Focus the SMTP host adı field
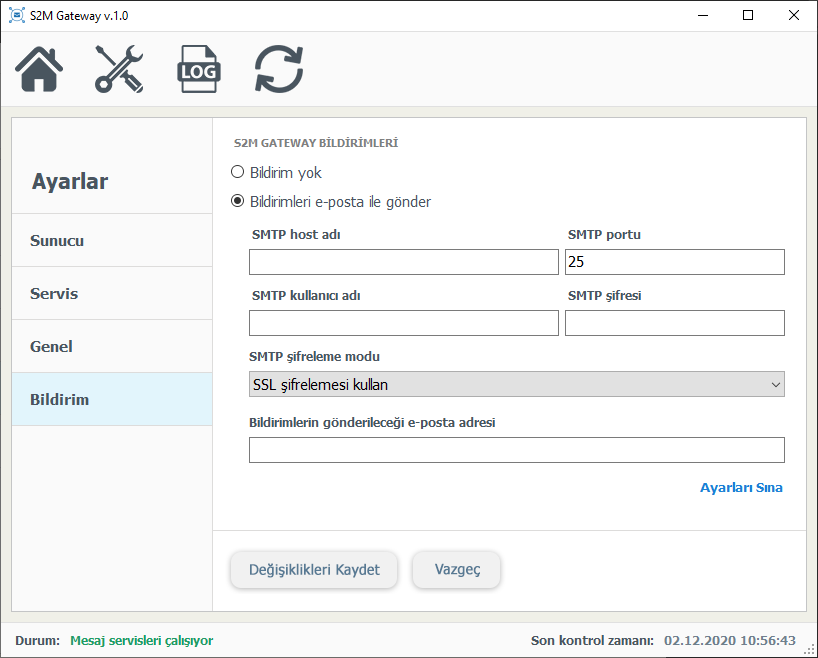 (x=403, y=262)
